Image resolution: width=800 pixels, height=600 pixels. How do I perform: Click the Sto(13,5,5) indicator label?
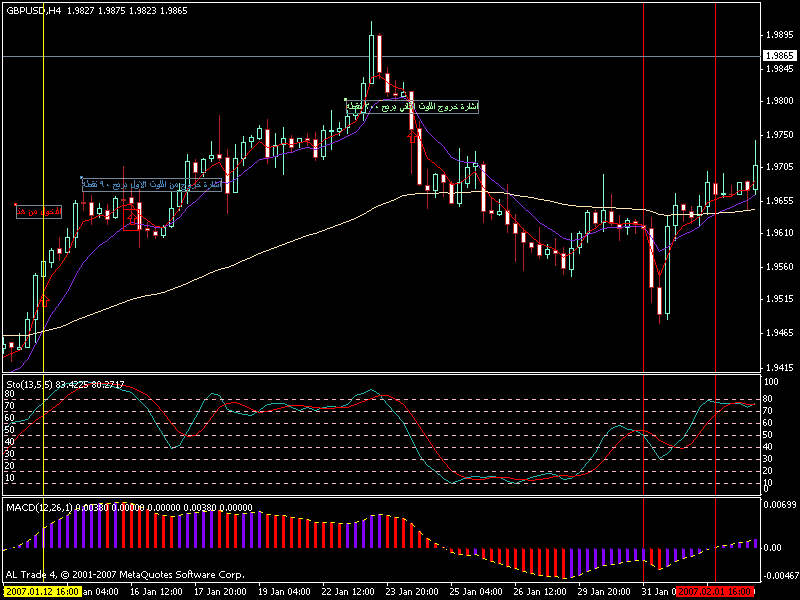pyautogui.click(x=30, y=383)
